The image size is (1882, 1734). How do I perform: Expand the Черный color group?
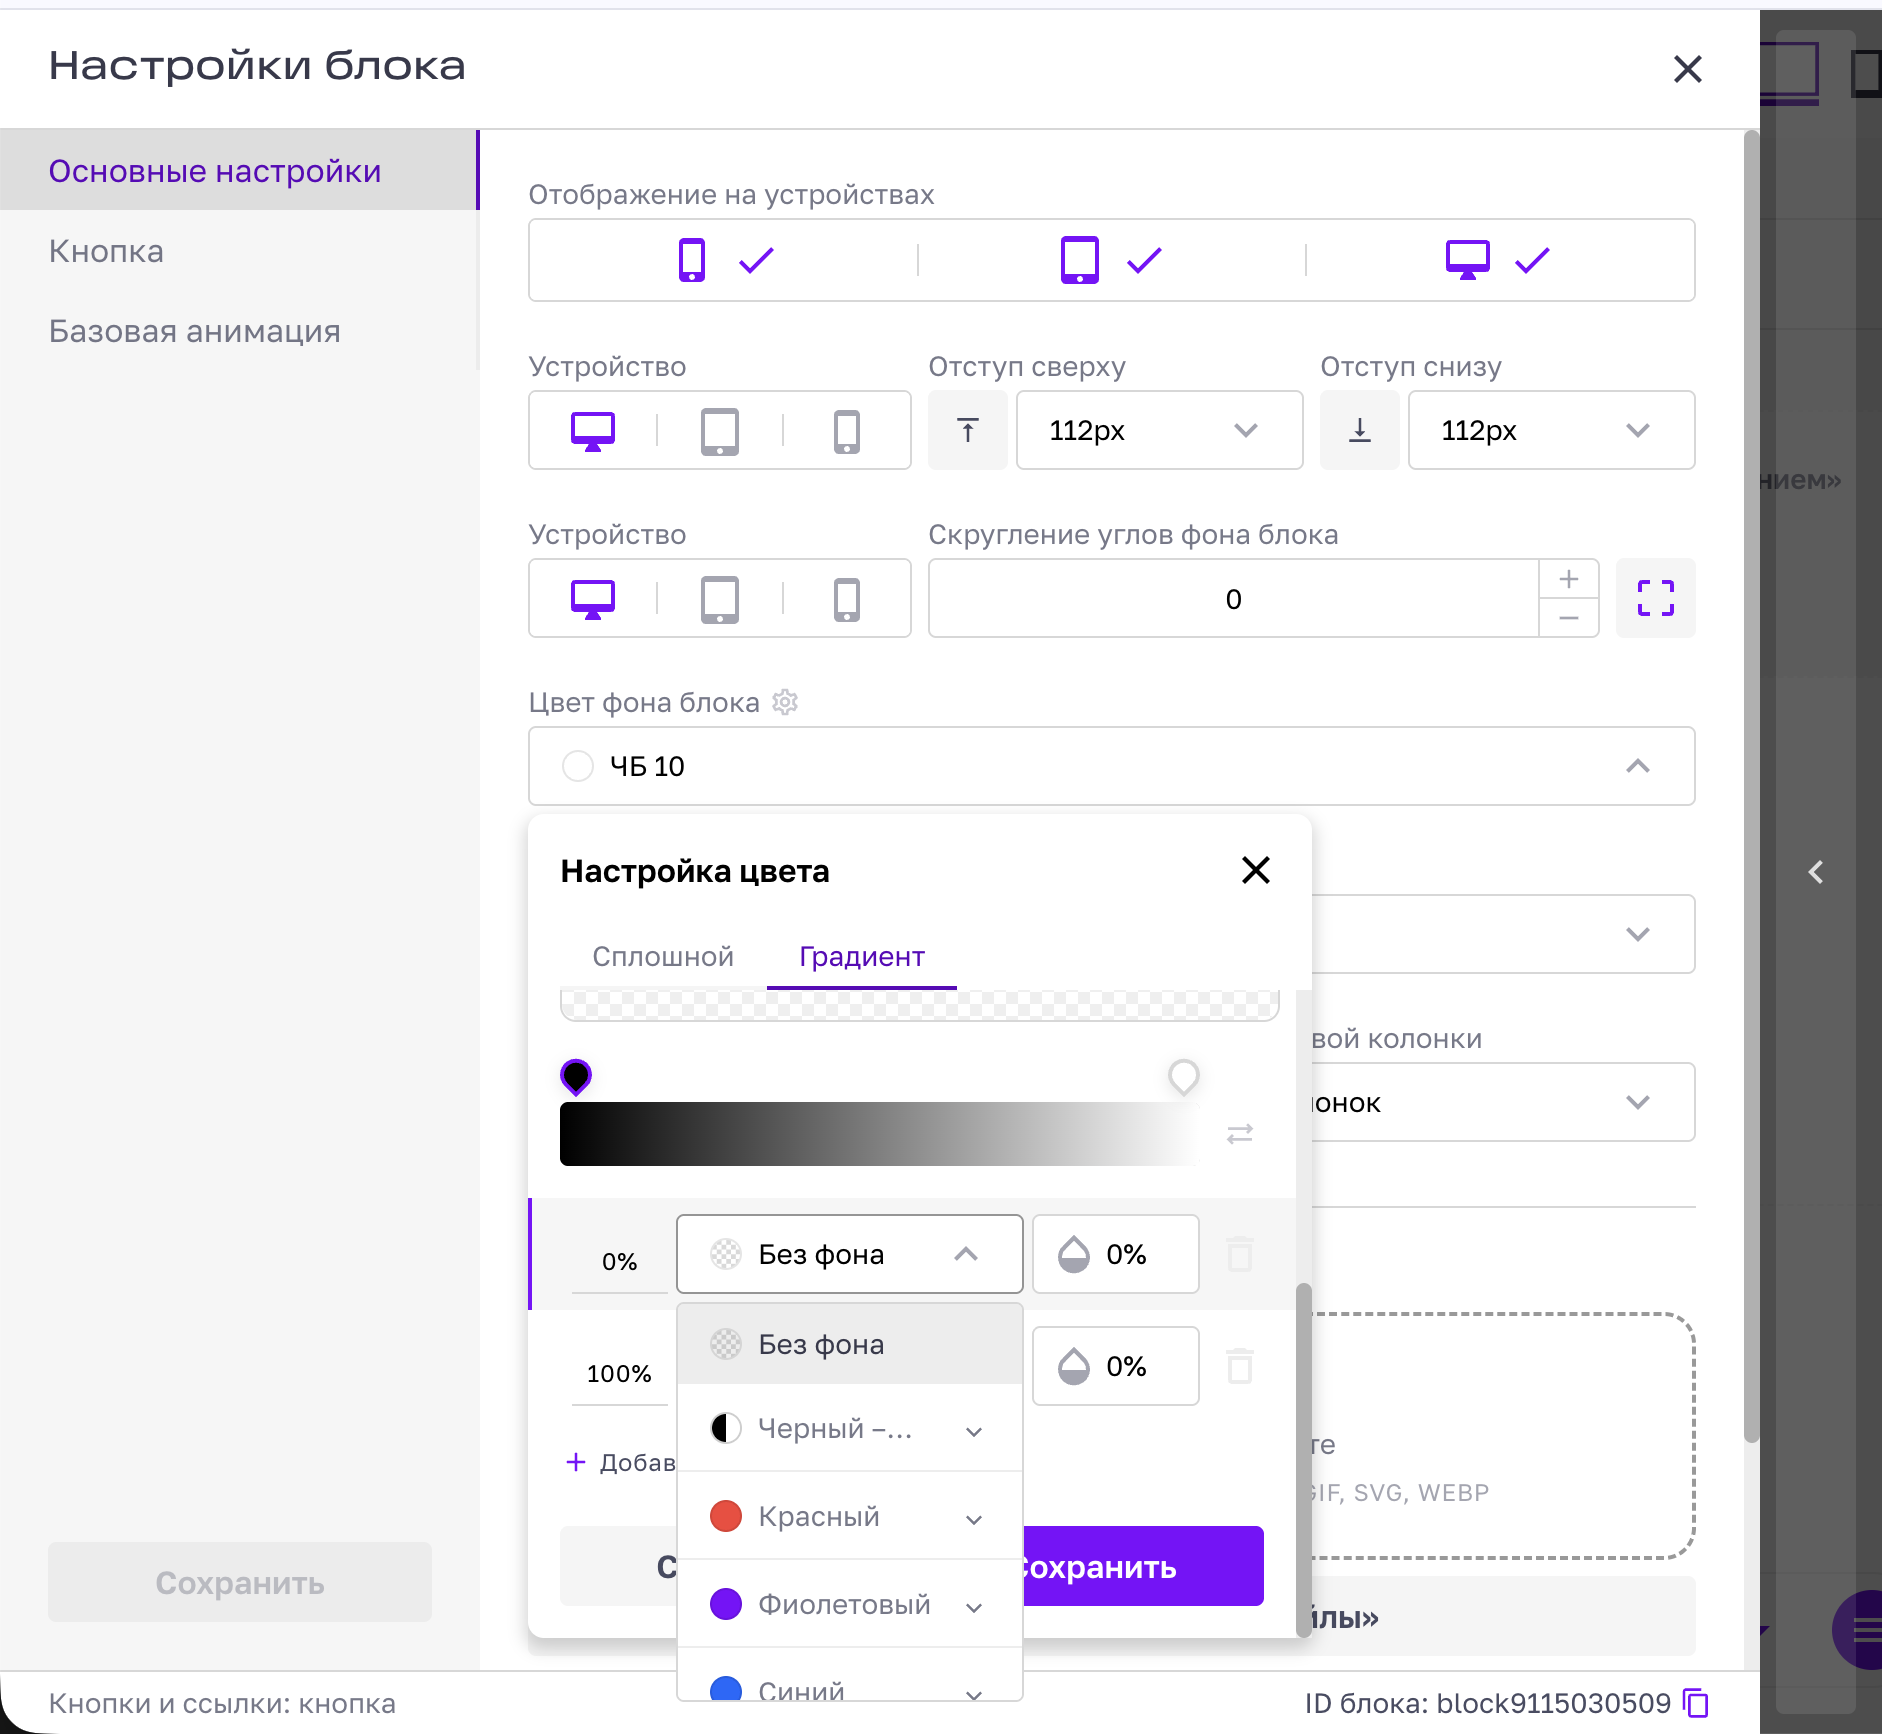[974, 1431]
